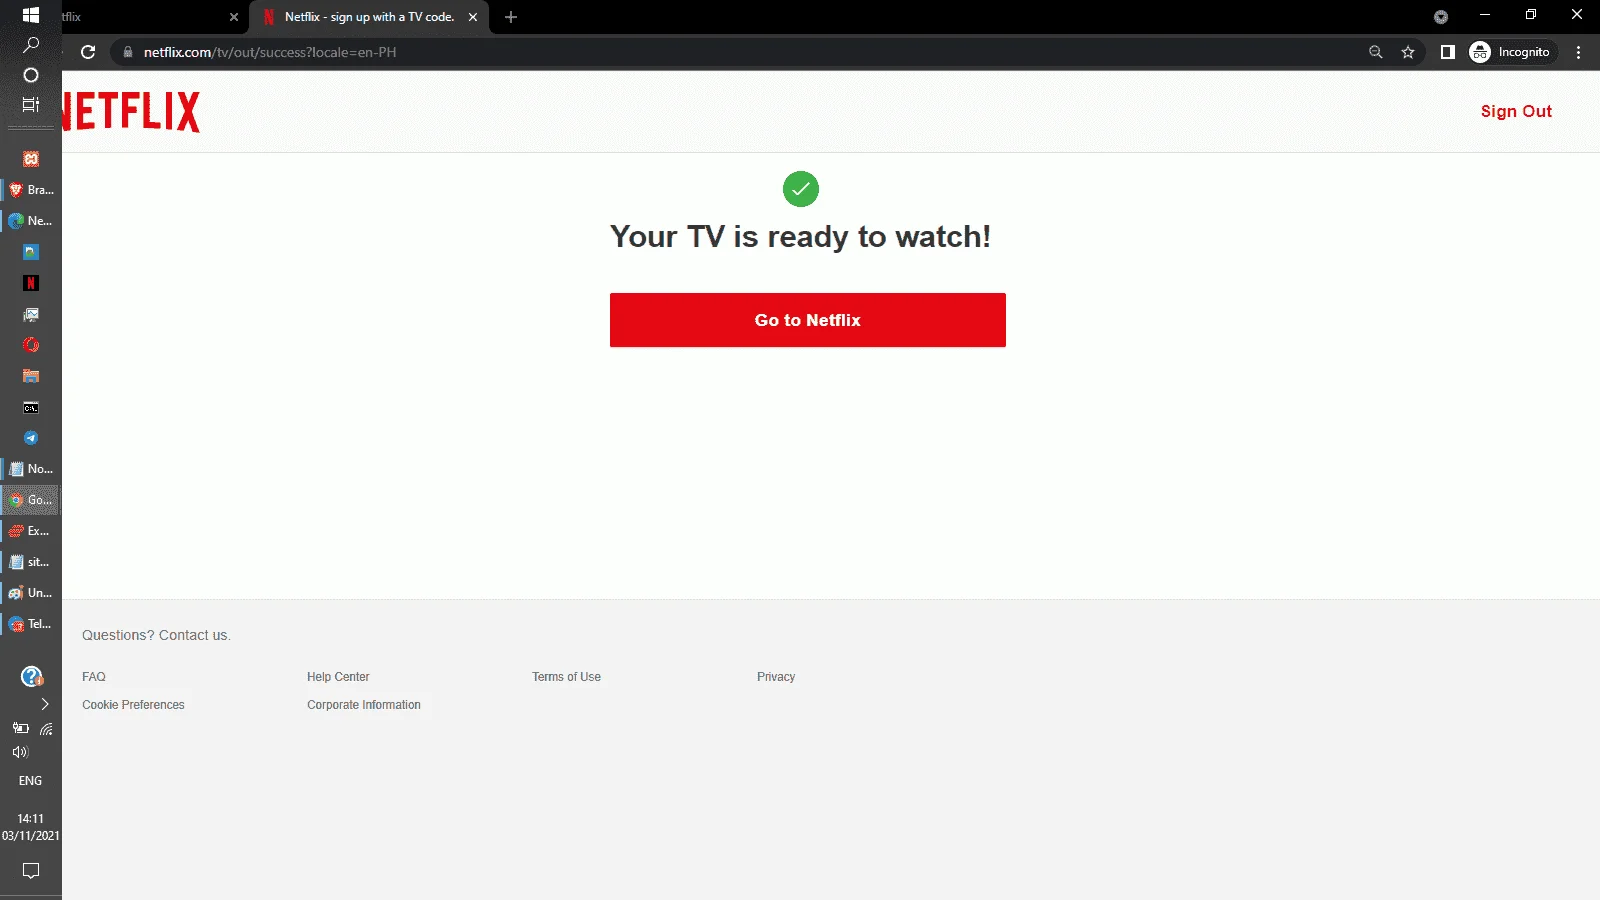Open the Un... taskbar application
The image size is (1600, 900).
coord(31,593)
